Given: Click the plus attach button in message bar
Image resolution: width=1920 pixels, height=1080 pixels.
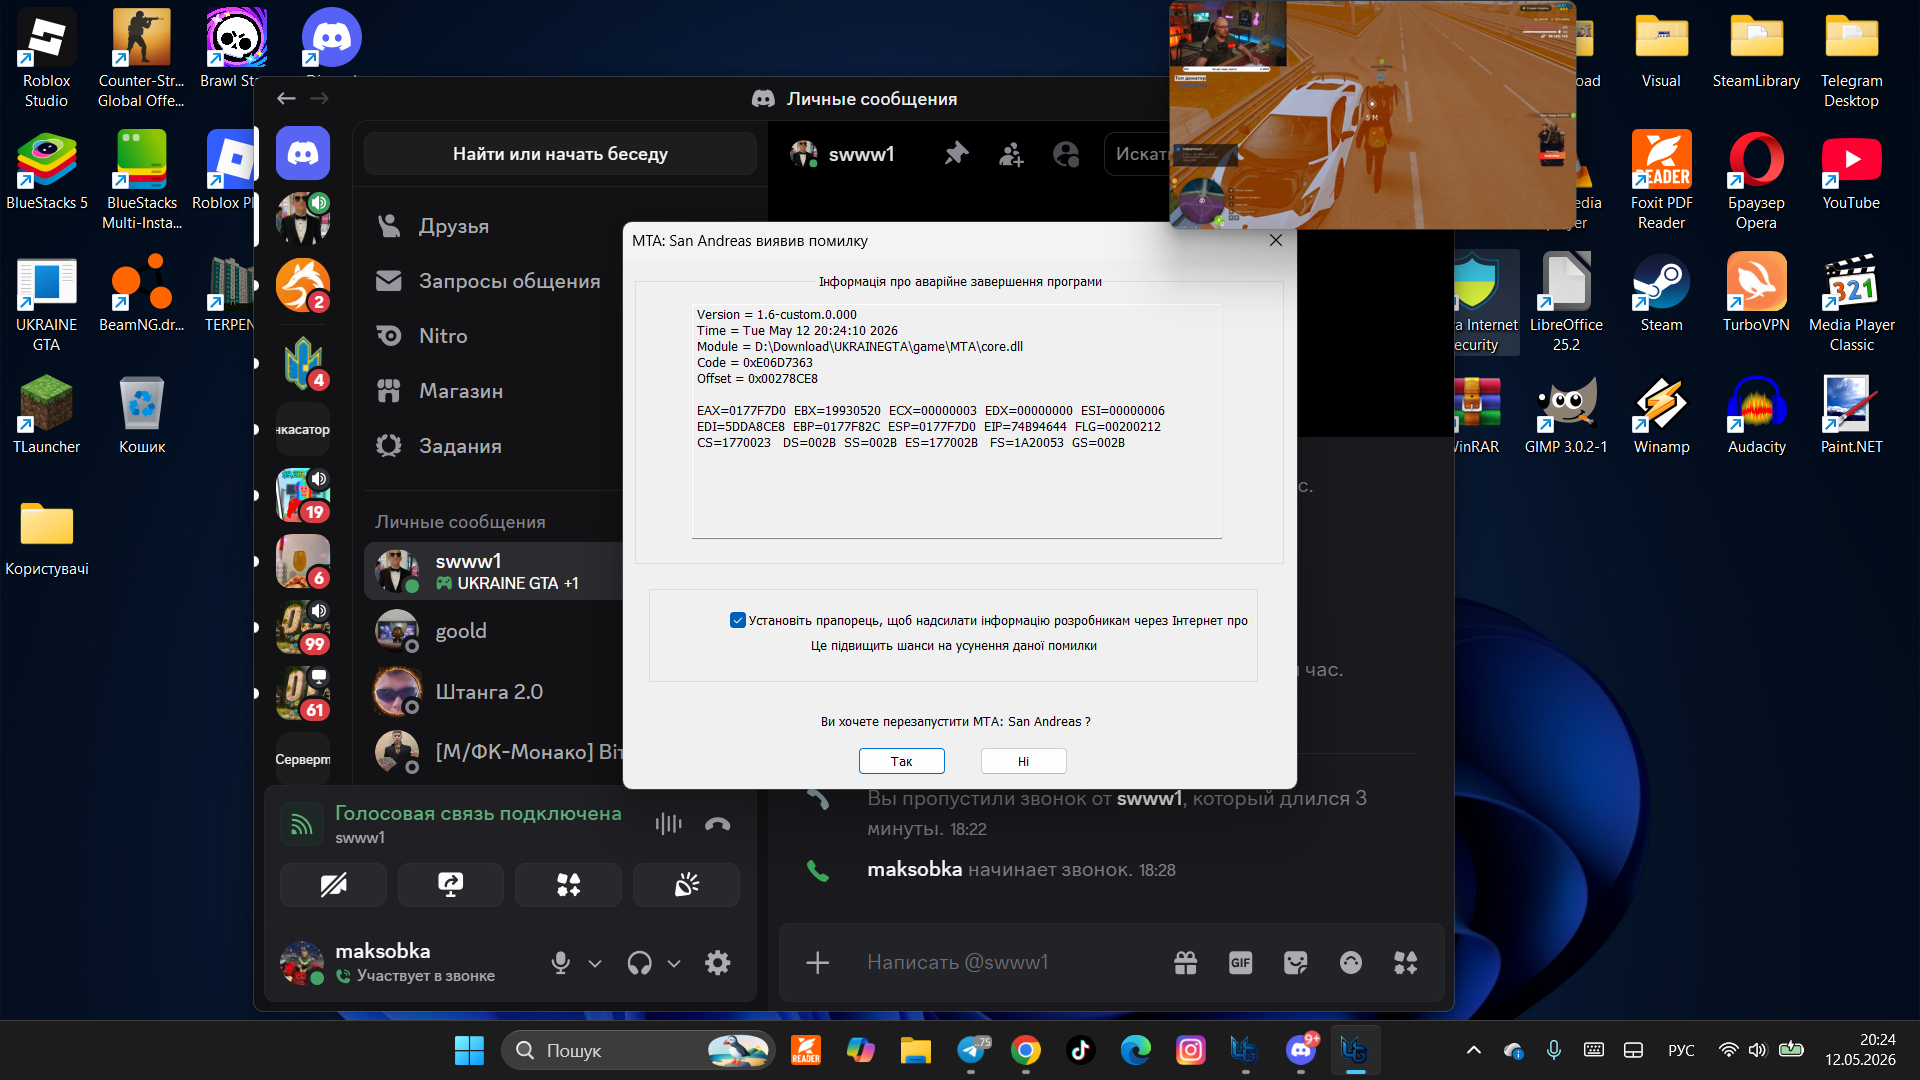Looking at the screenshot, I should click(818, 962).
